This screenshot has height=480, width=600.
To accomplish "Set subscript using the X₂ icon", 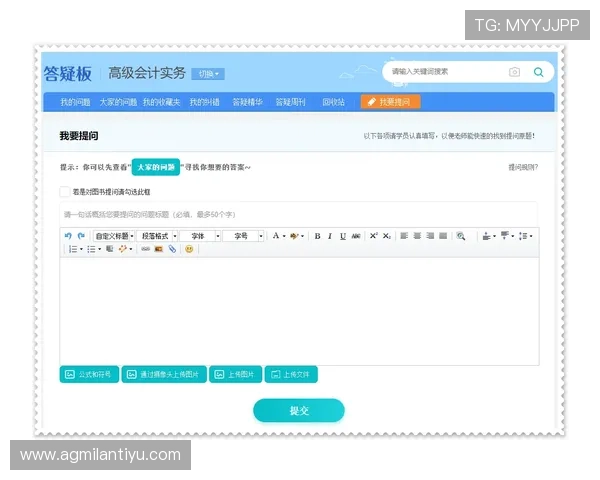I will pos(386,236).
